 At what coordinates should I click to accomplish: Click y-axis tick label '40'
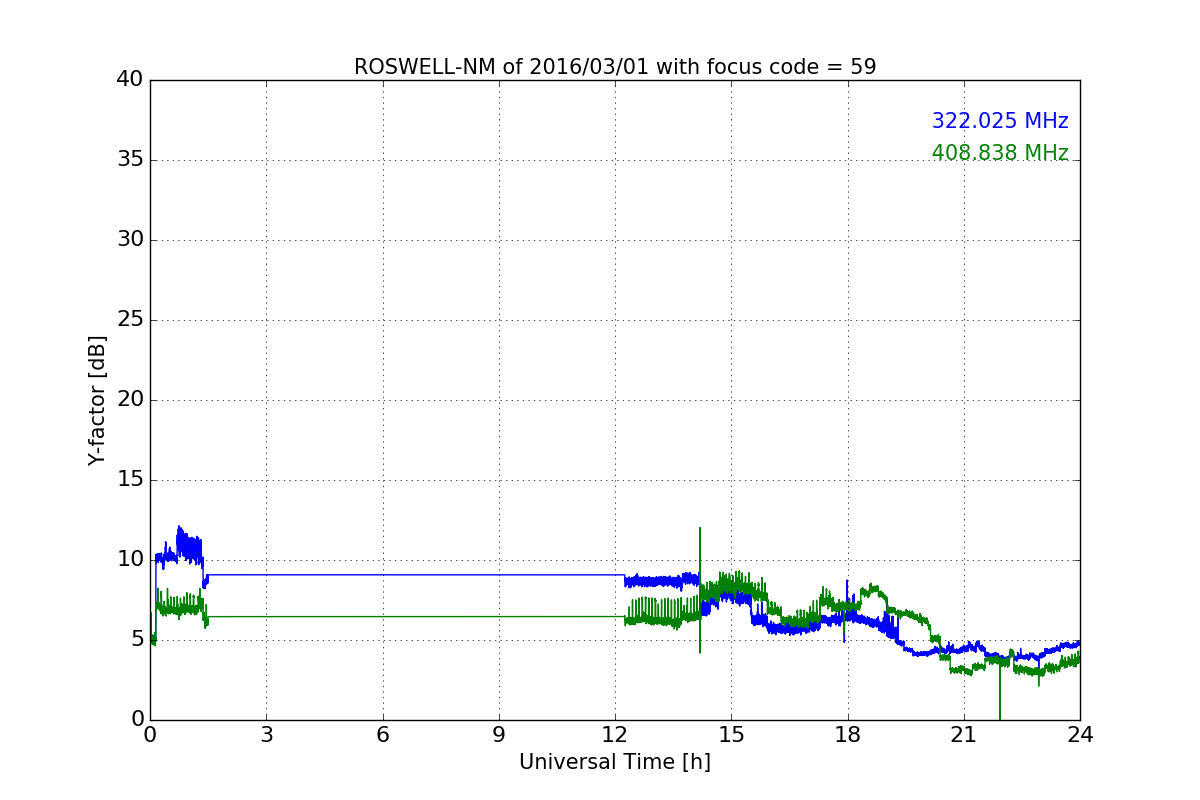click(131, 80)
